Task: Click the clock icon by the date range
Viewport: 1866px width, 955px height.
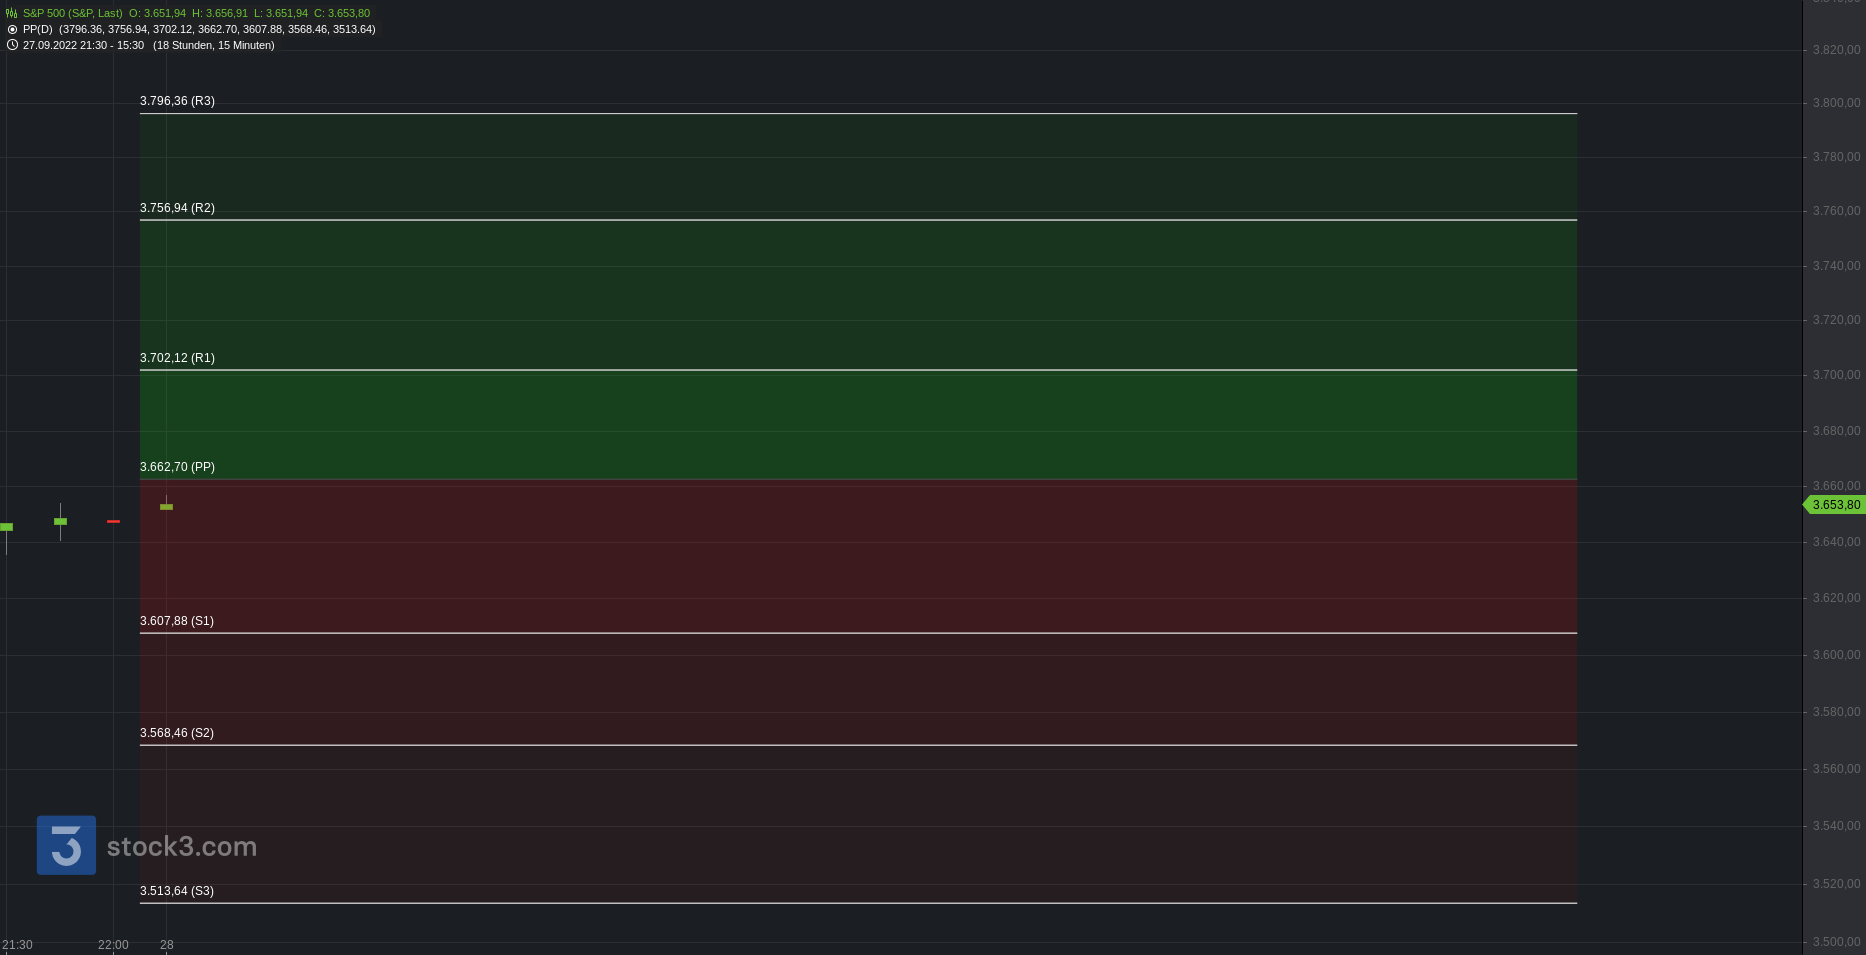Action: click(x=12, y=45)
